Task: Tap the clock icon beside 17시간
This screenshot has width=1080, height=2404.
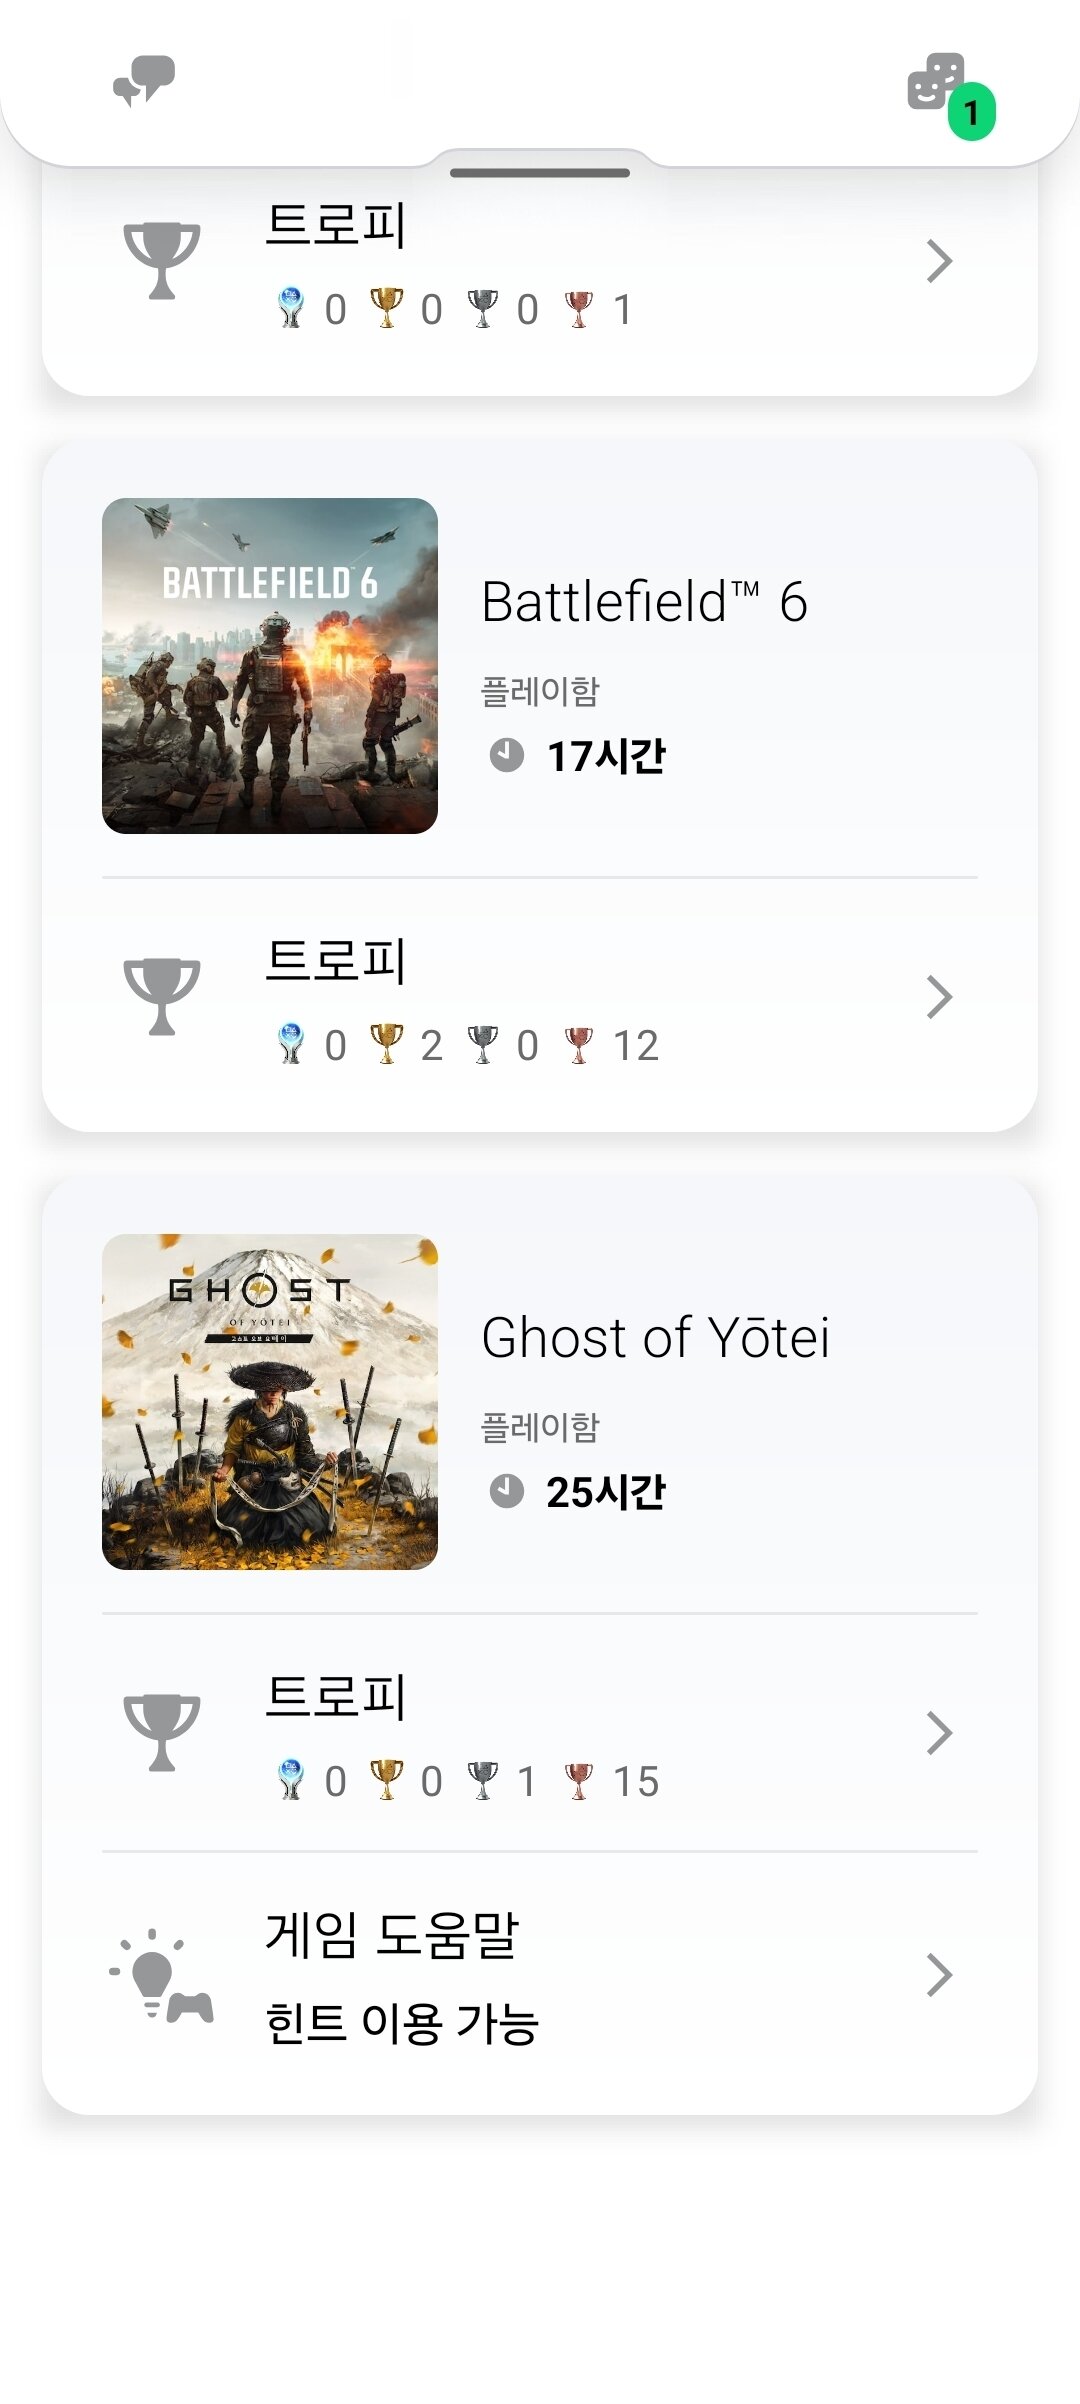Action: (x=507, y=755)
